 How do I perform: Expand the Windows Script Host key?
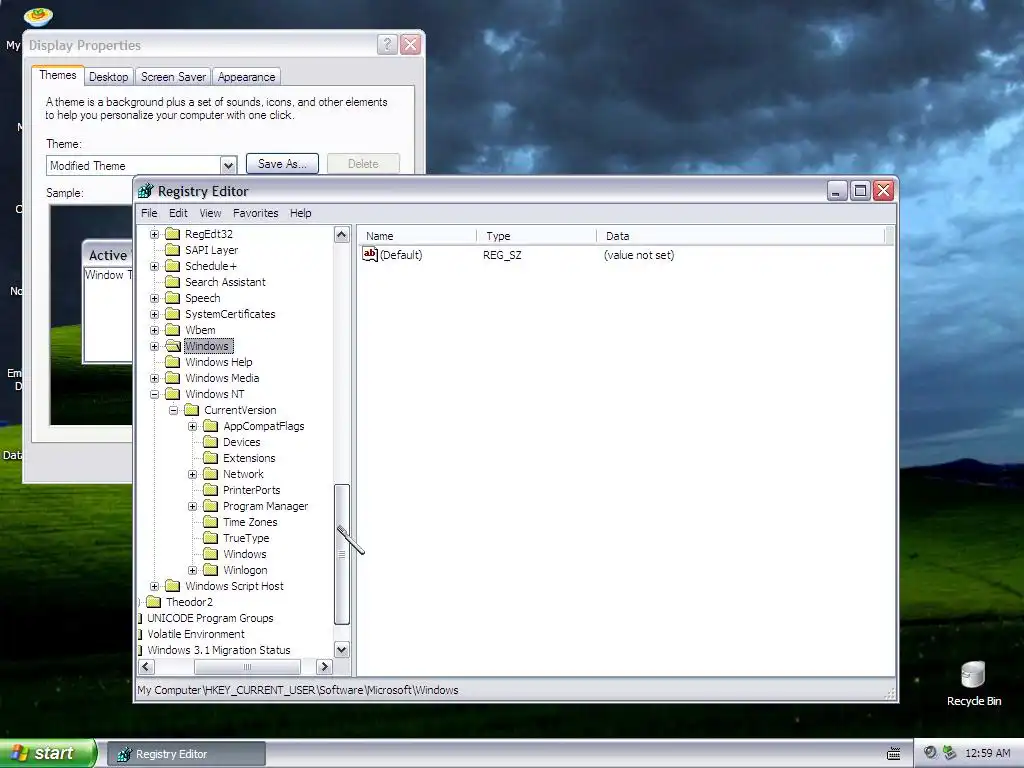pos(154,586)
